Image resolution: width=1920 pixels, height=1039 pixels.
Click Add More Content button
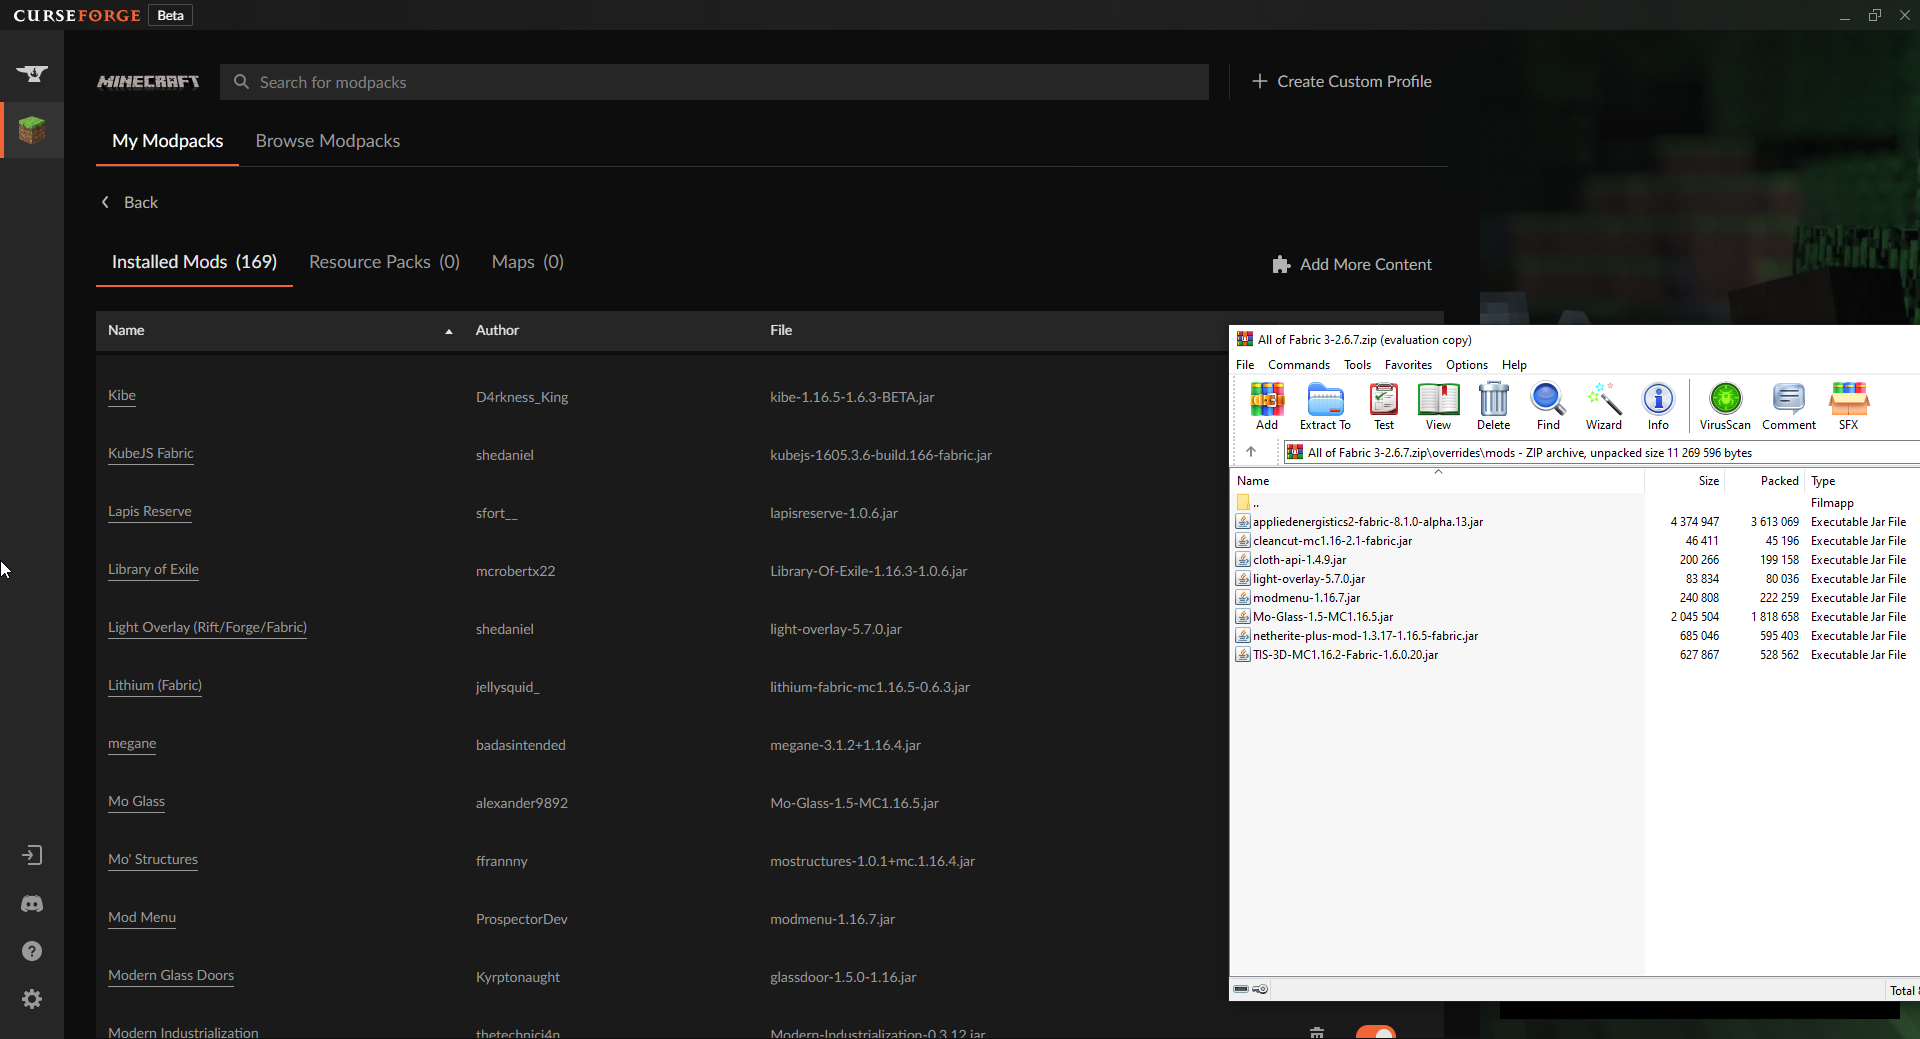pos(1352,264)
